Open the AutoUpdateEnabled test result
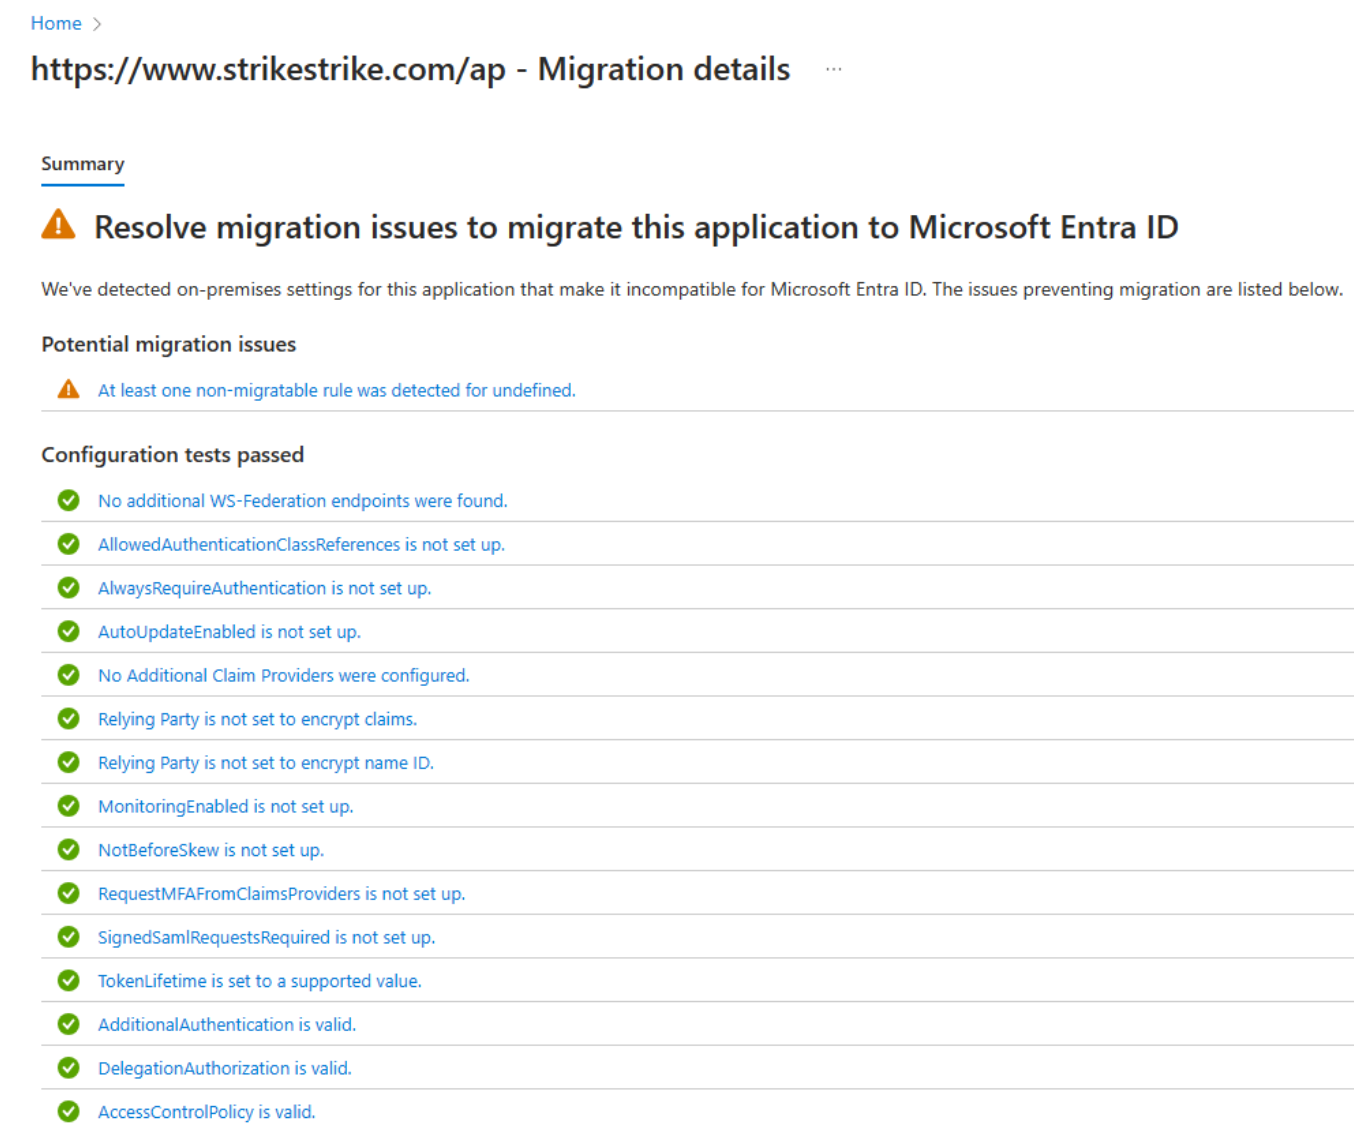Viewport: 1354px width, 1128px height. [x=229, y=632]
